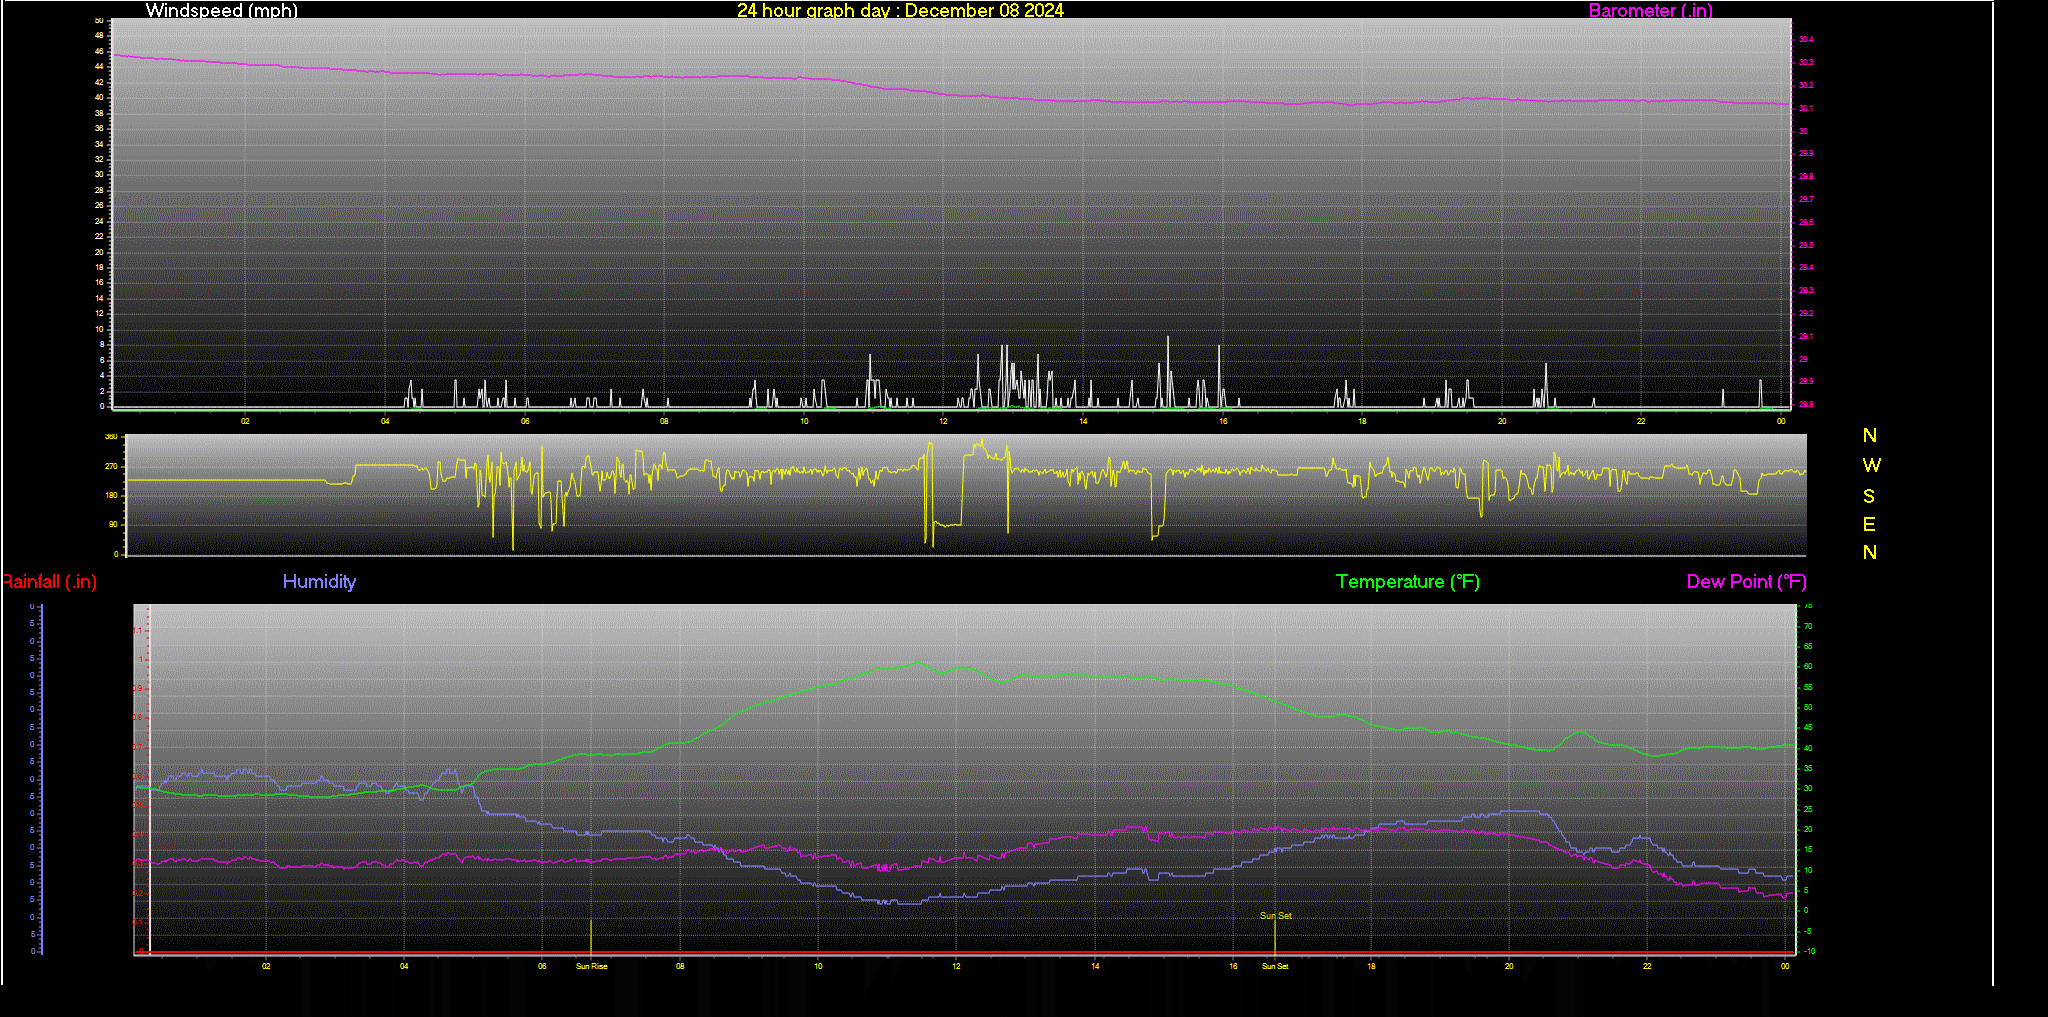Click 'Sun Rise' label on bottom hour axis
Viewport: 2048px width, 1017px height.
point(591,966)
